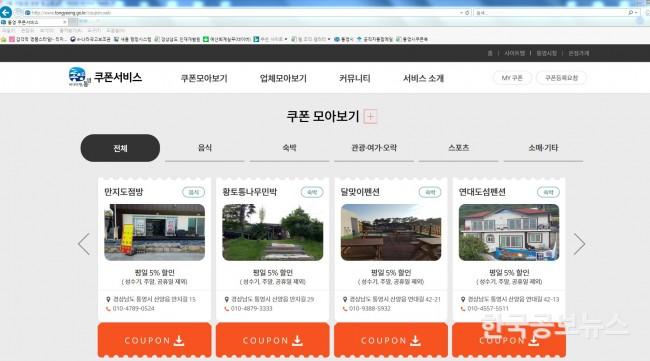Open 쿠폰모아보기 menu
Image resolution: width=650 pixels, height=361 pixels.
coord(204,78)
